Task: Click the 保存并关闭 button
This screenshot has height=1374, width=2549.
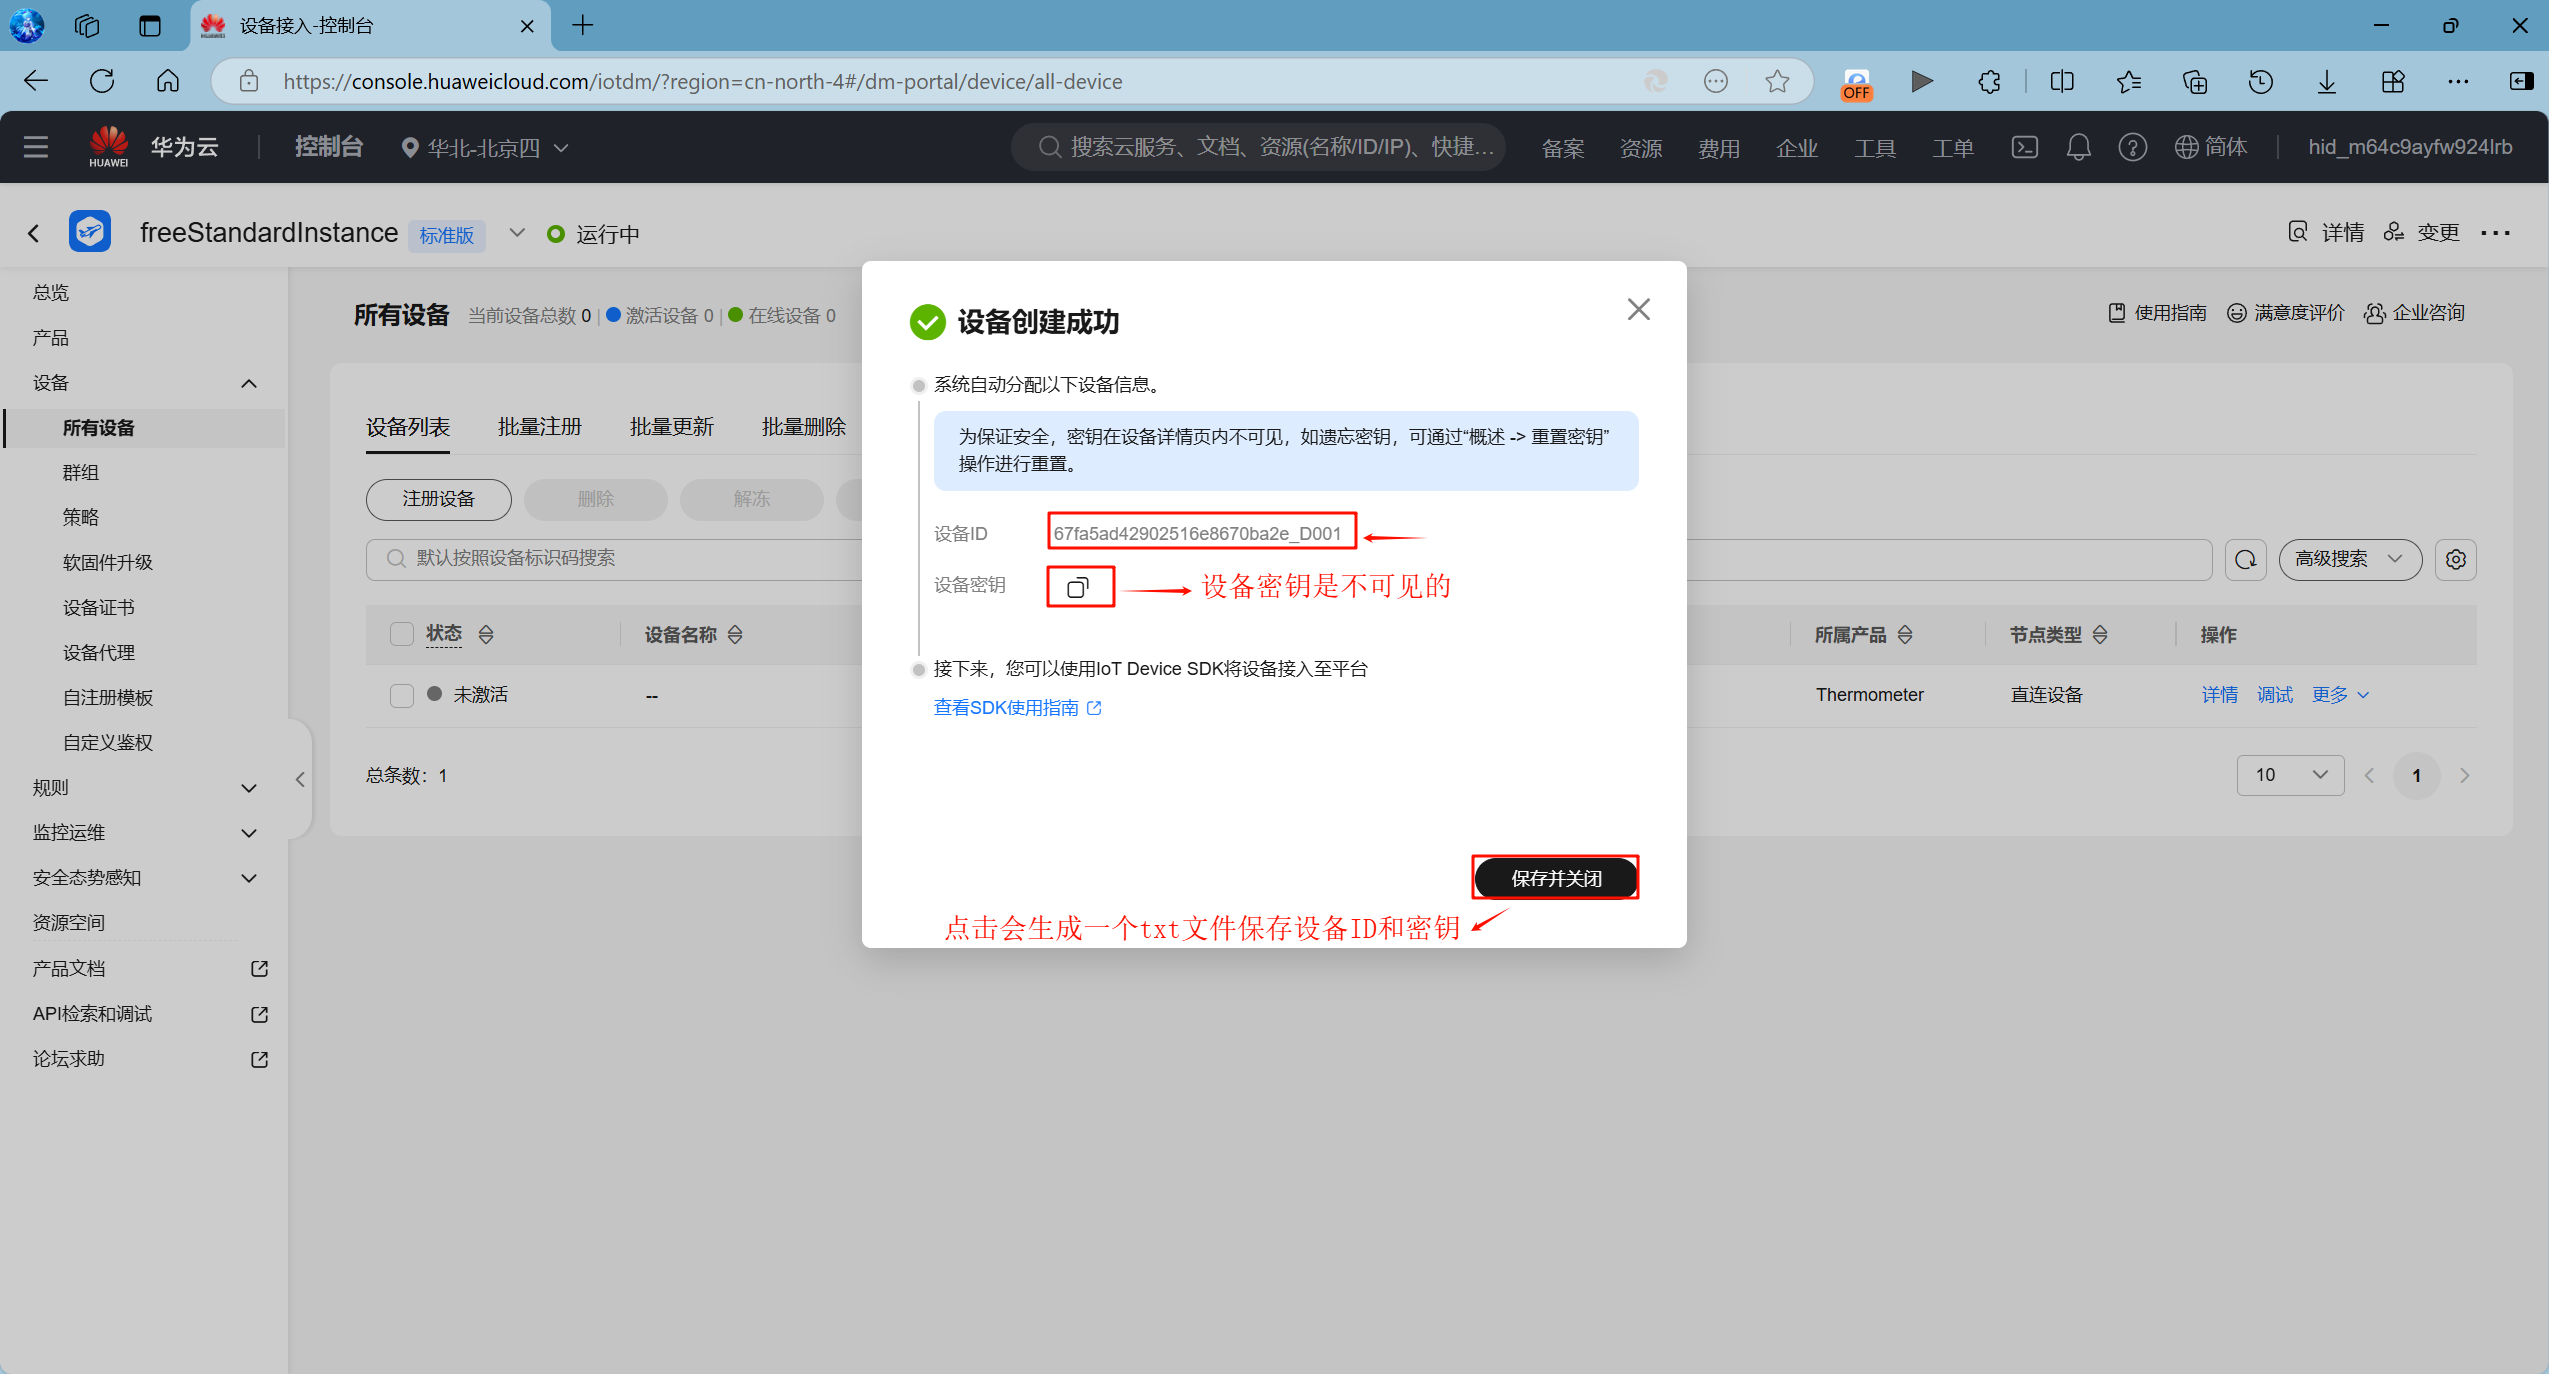Action: tap(1554, 878)
